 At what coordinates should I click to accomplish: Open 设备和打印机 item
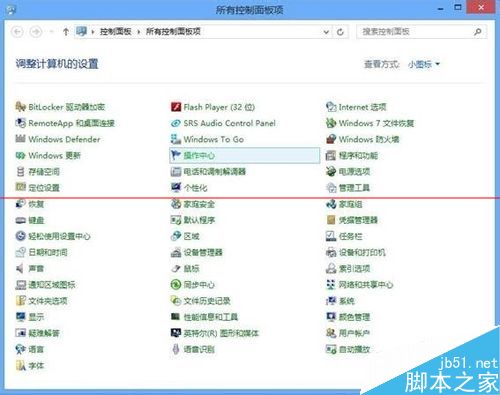coord(356,252)
